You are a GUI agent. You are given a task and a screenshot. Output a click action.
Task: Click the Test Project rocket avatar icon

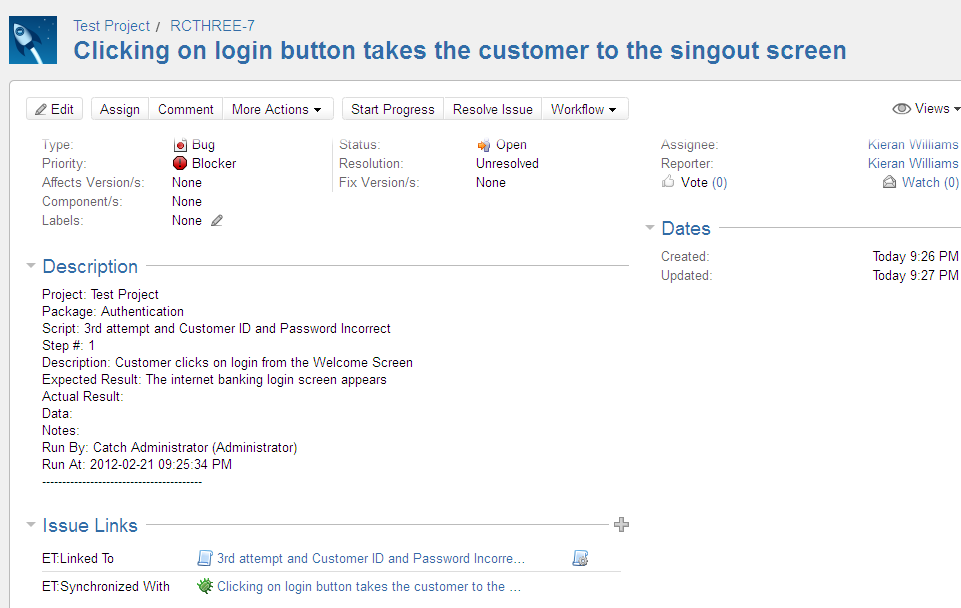pos(33,40)
